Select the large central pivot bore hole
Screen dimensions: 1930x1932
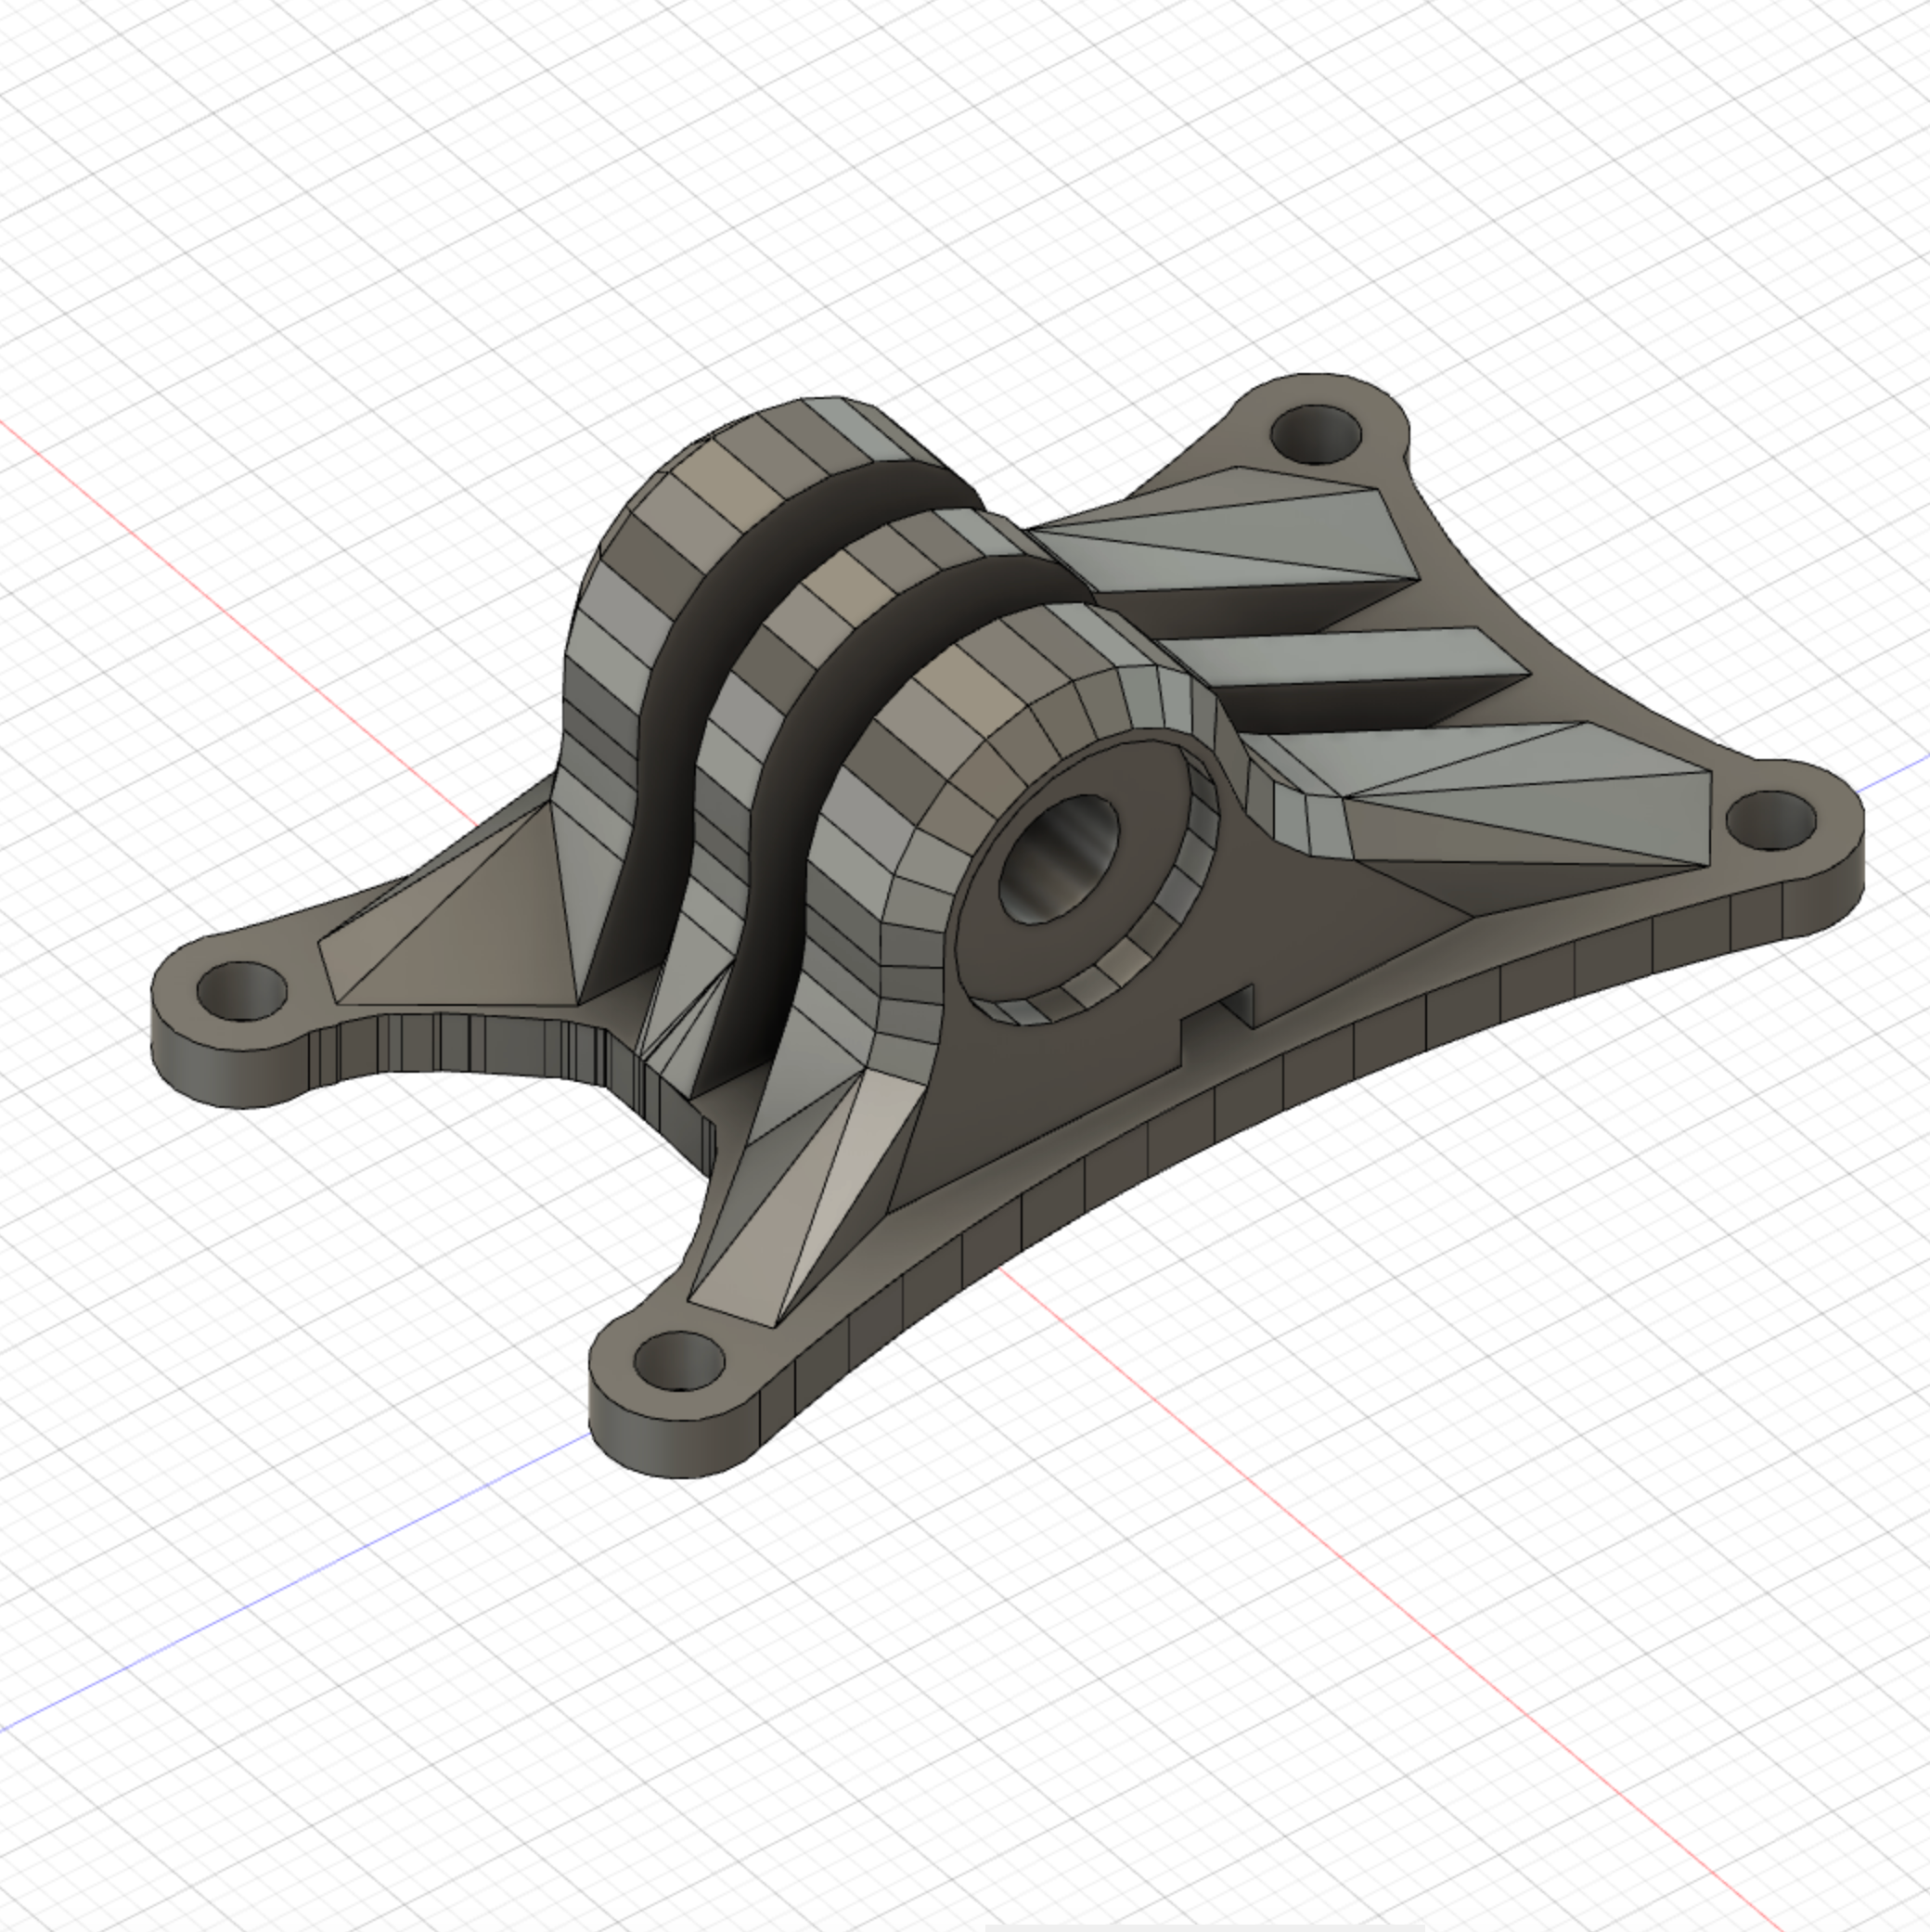(1058, 858)
